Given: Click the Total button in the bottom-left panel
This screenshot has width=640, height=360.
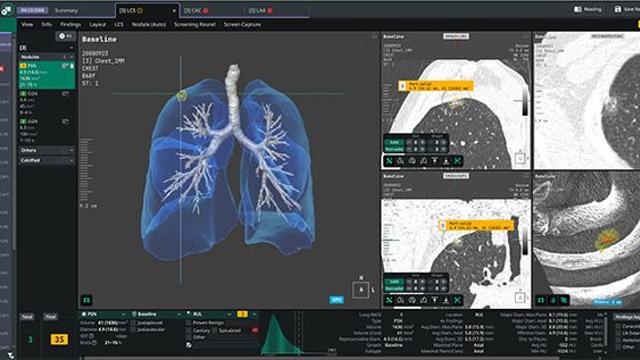Looking at the screenshot, I should pos(27,317).
